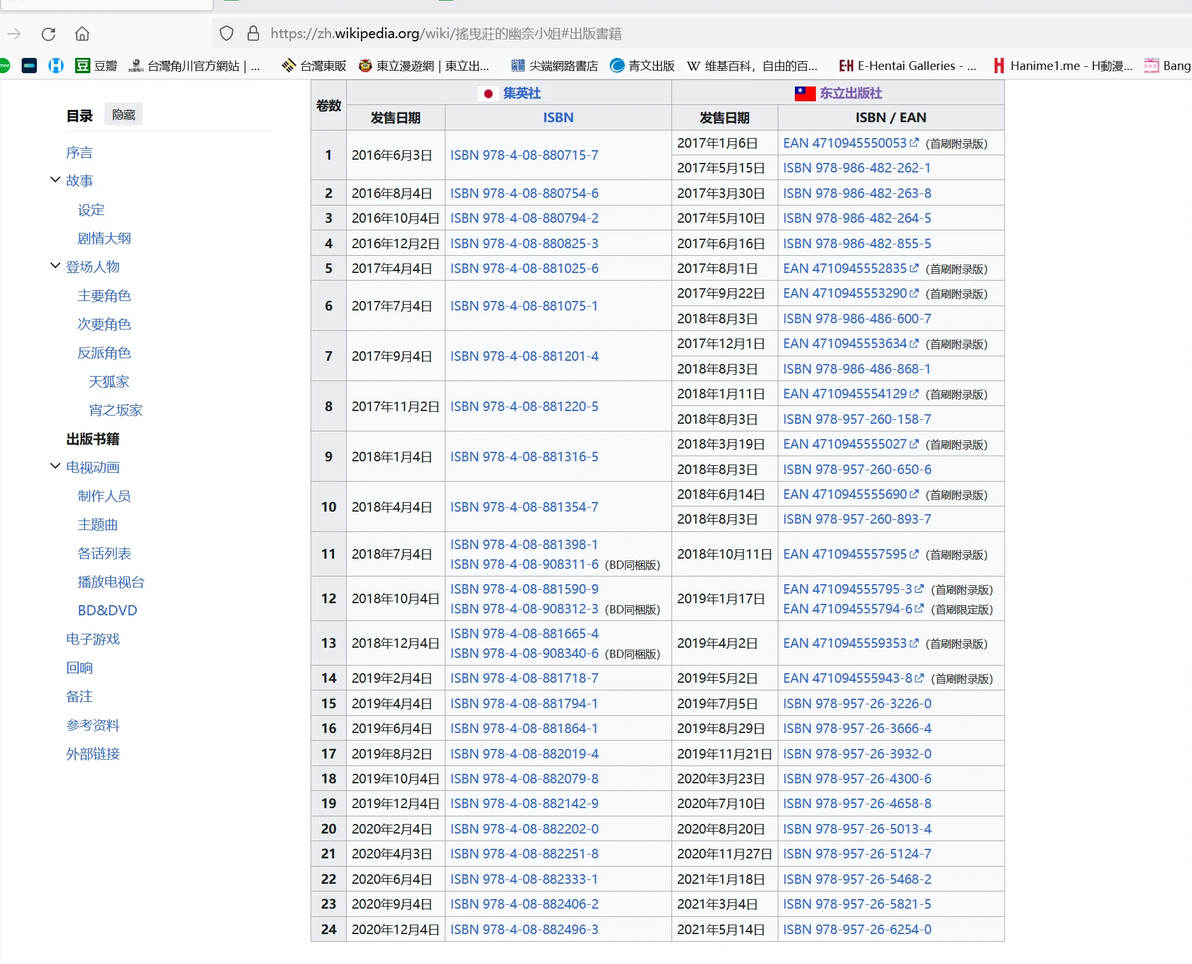Viewport: 1192px width, 964px height.
Task: Open the 东立出版社 publisher link
Action: click(x=851, y=94)
